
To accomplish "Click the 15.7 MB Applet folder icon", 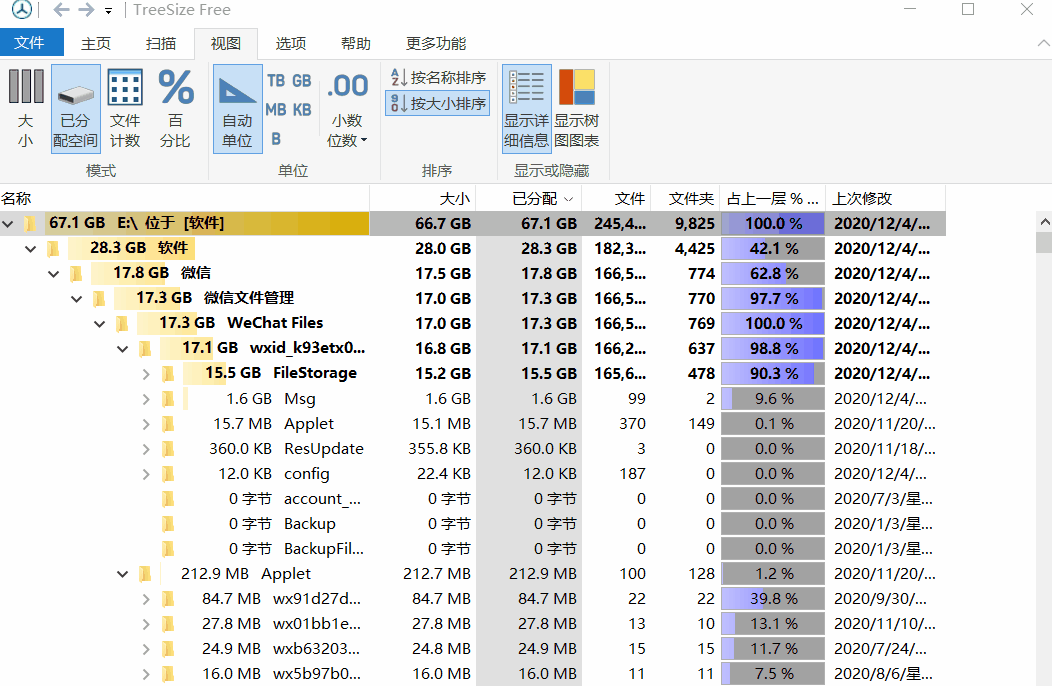I will [x=168, y=424].
